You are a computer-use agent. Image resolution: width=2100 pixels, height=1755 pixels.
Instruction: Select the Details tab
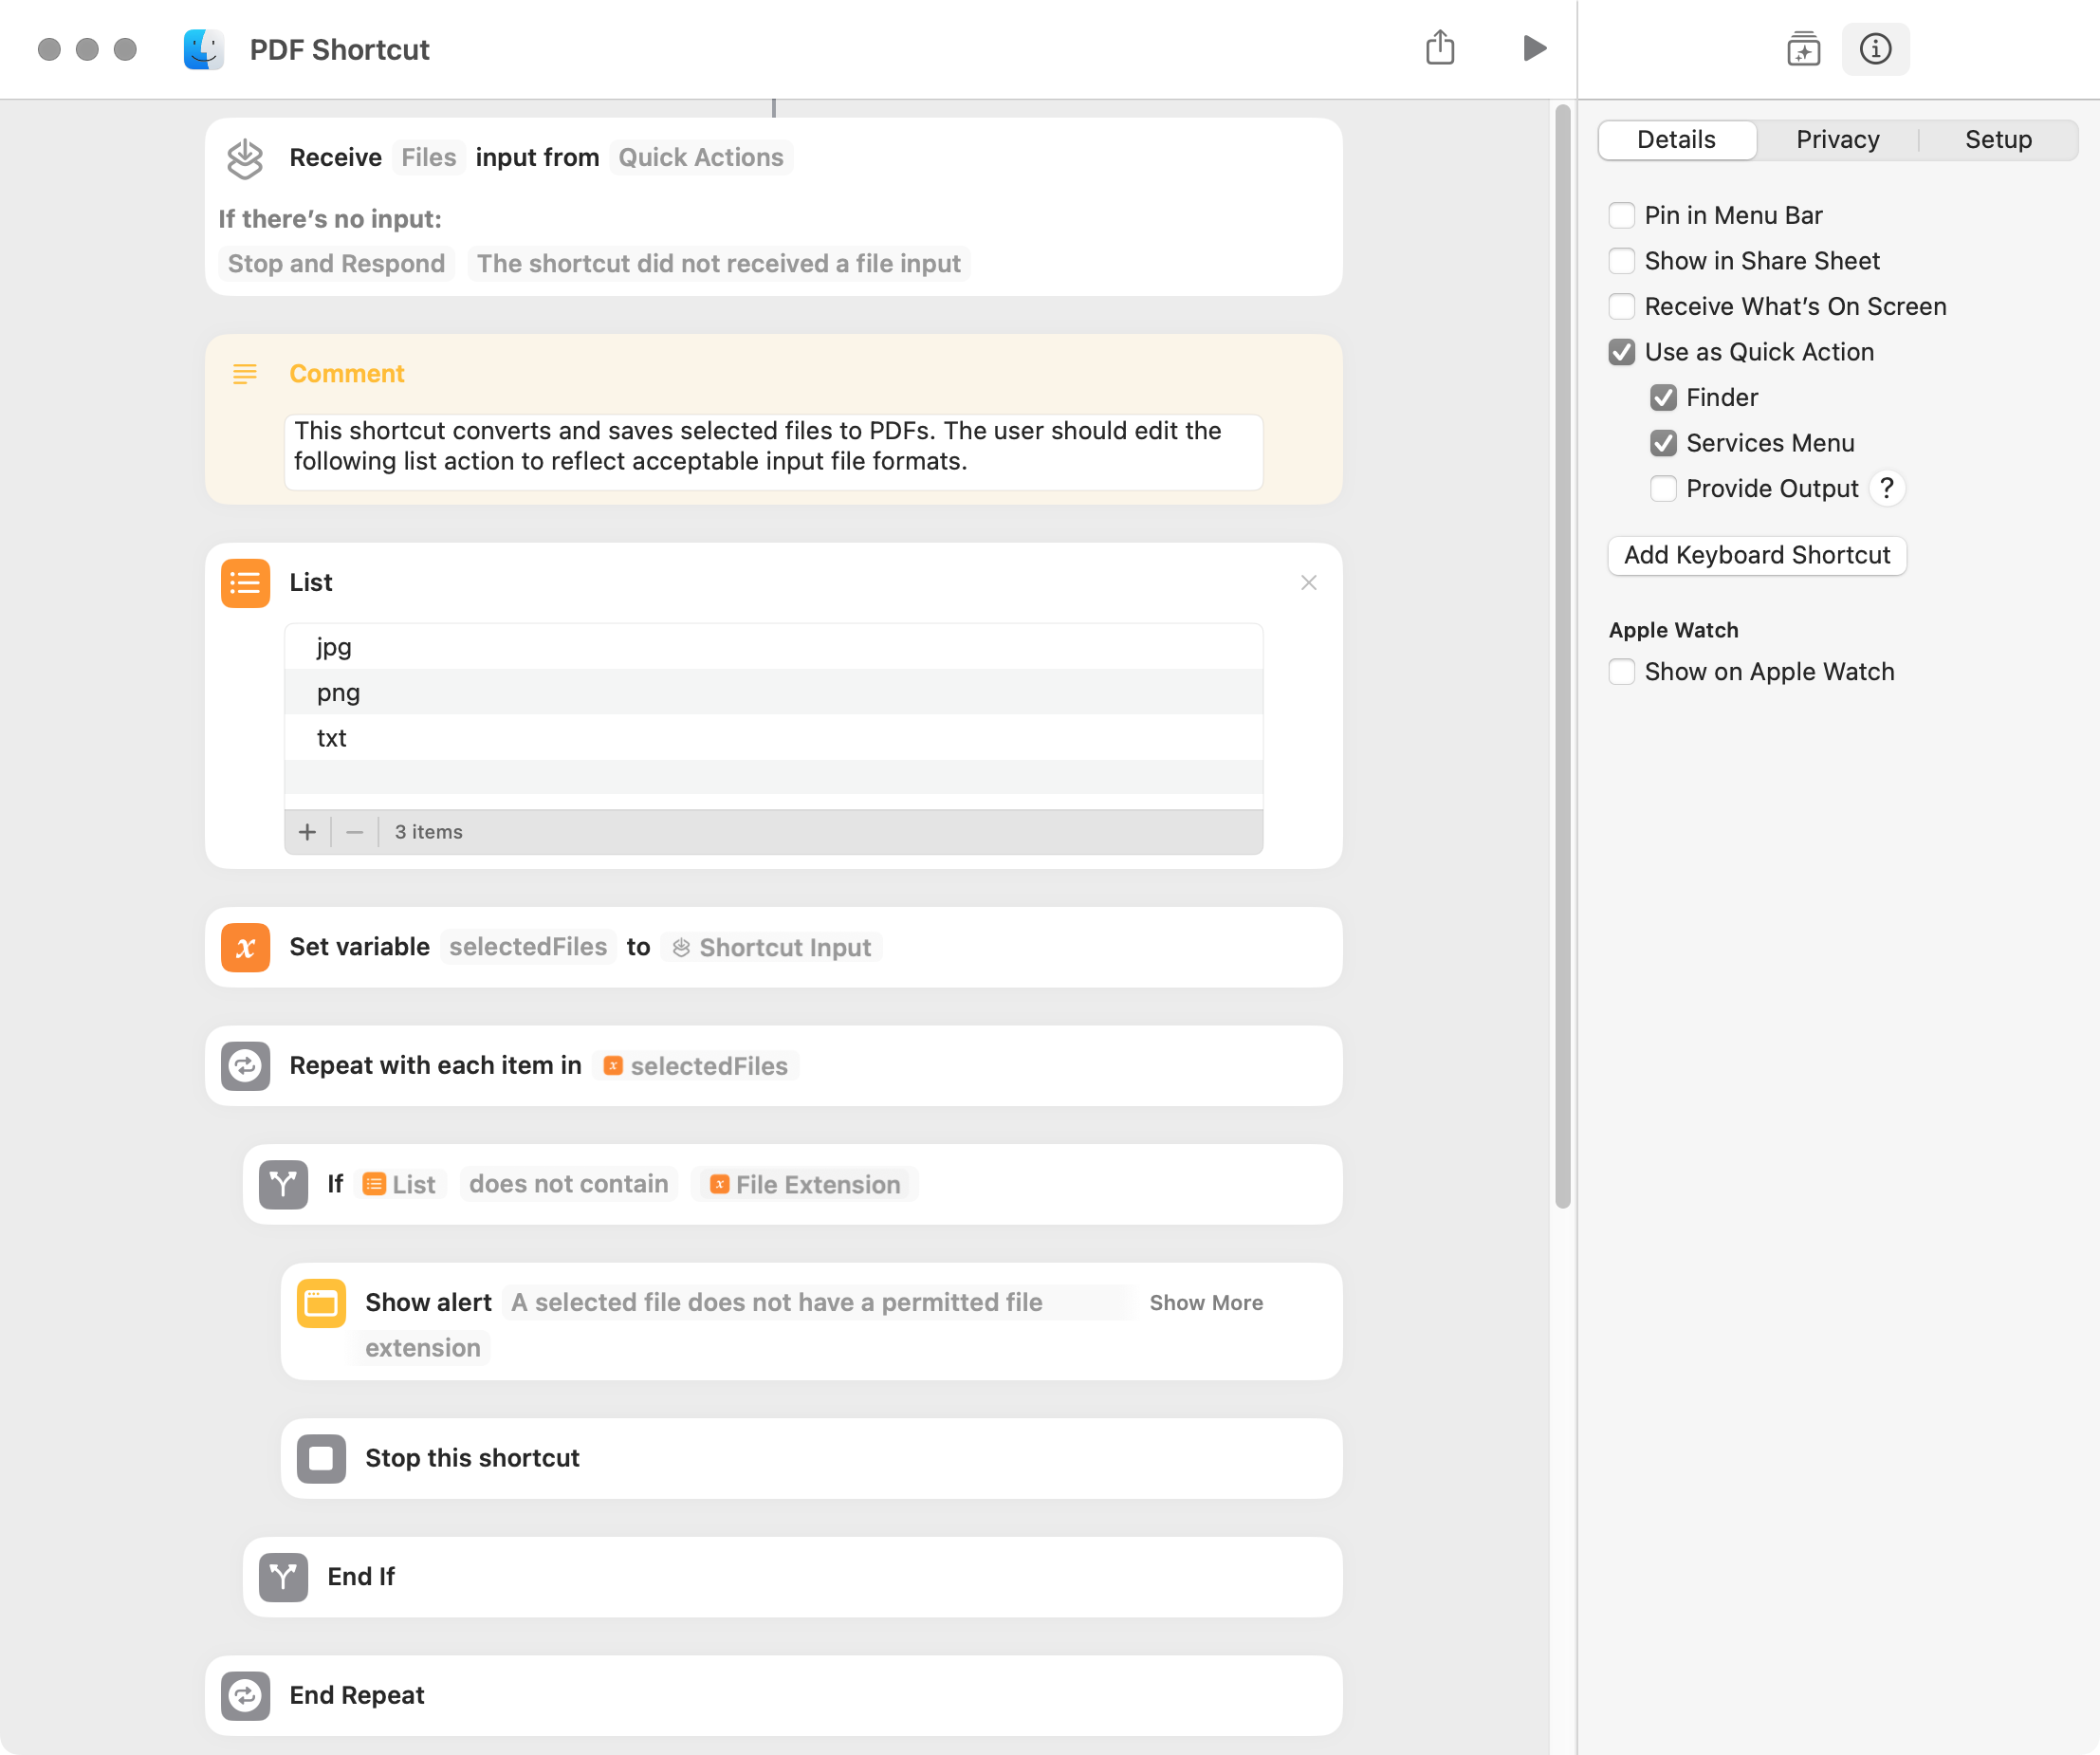point(1676,140)
